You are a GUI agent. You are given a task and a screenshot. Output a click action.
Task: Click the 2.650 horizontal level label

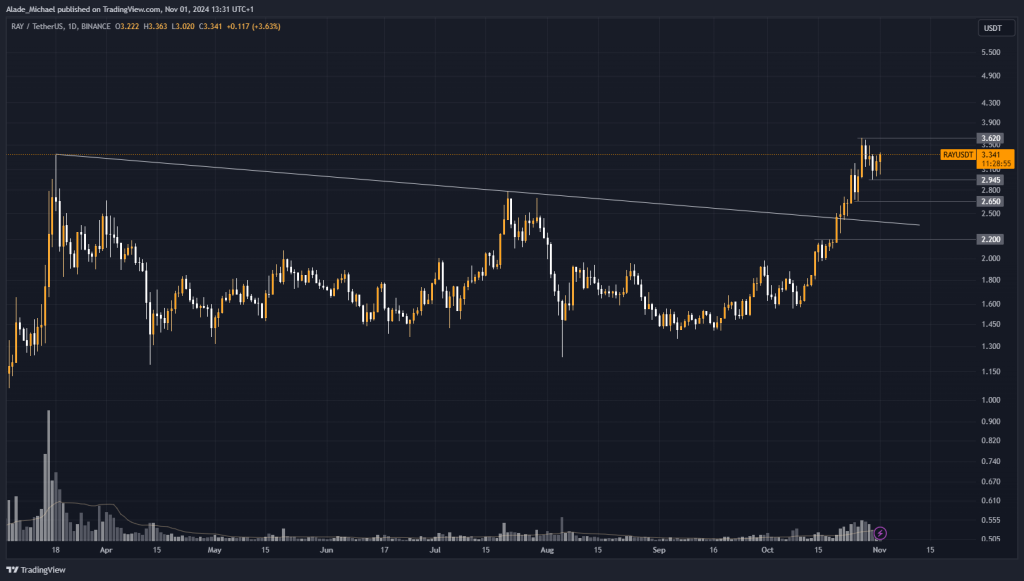tap(989, 201)
